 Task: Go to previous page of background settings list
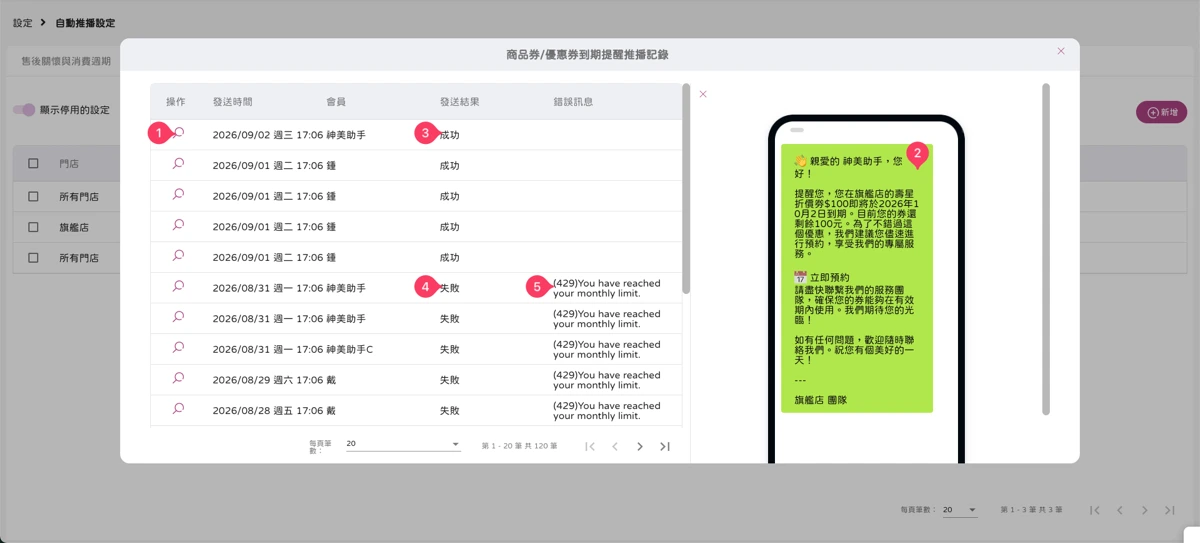1120,510
